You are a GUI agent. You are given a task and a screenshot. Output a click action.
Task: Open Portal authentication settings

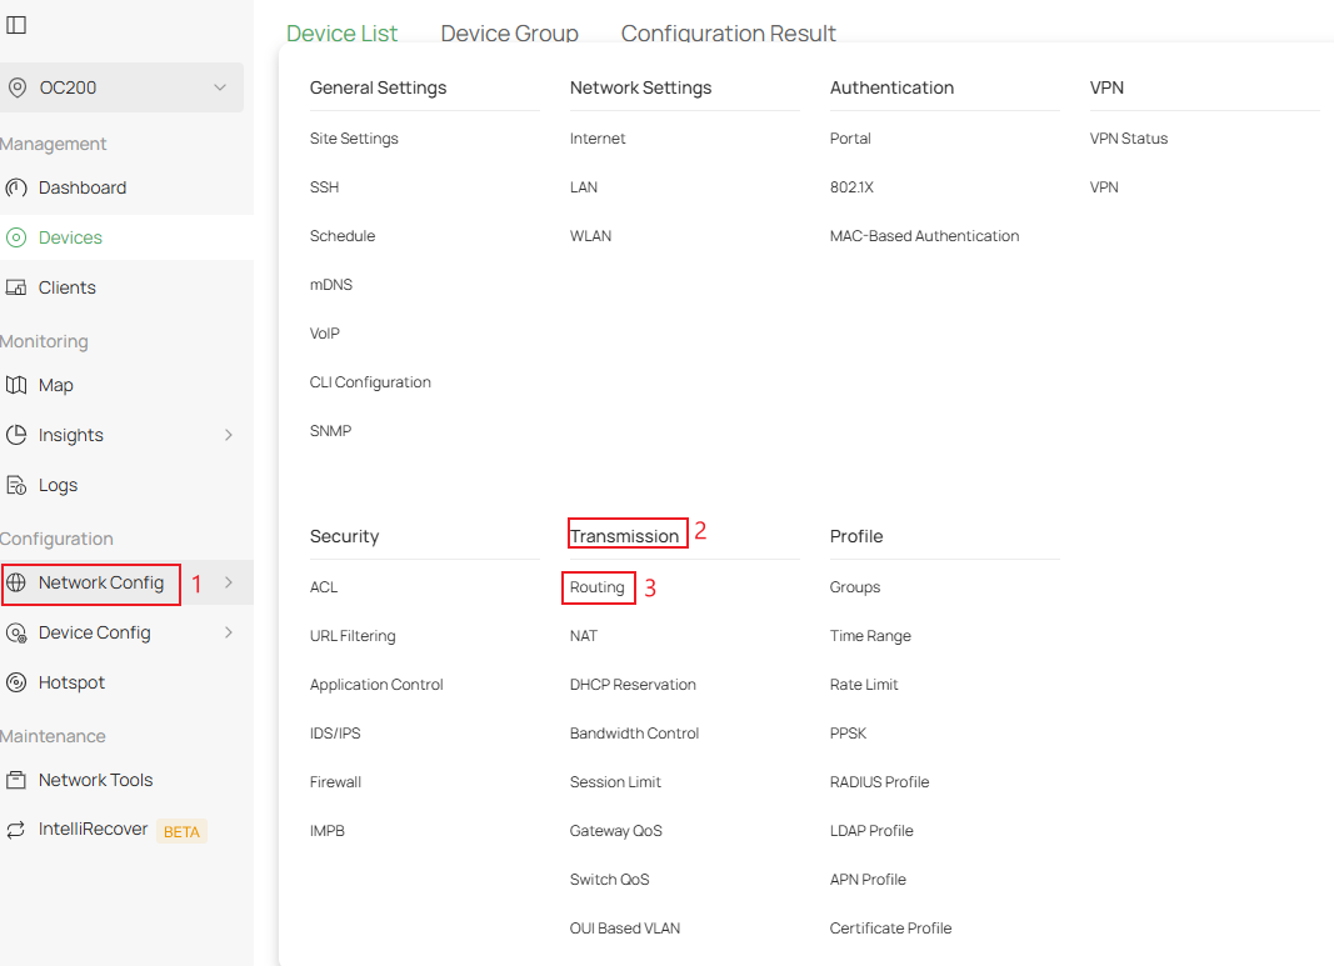click(x=850, y=138)
